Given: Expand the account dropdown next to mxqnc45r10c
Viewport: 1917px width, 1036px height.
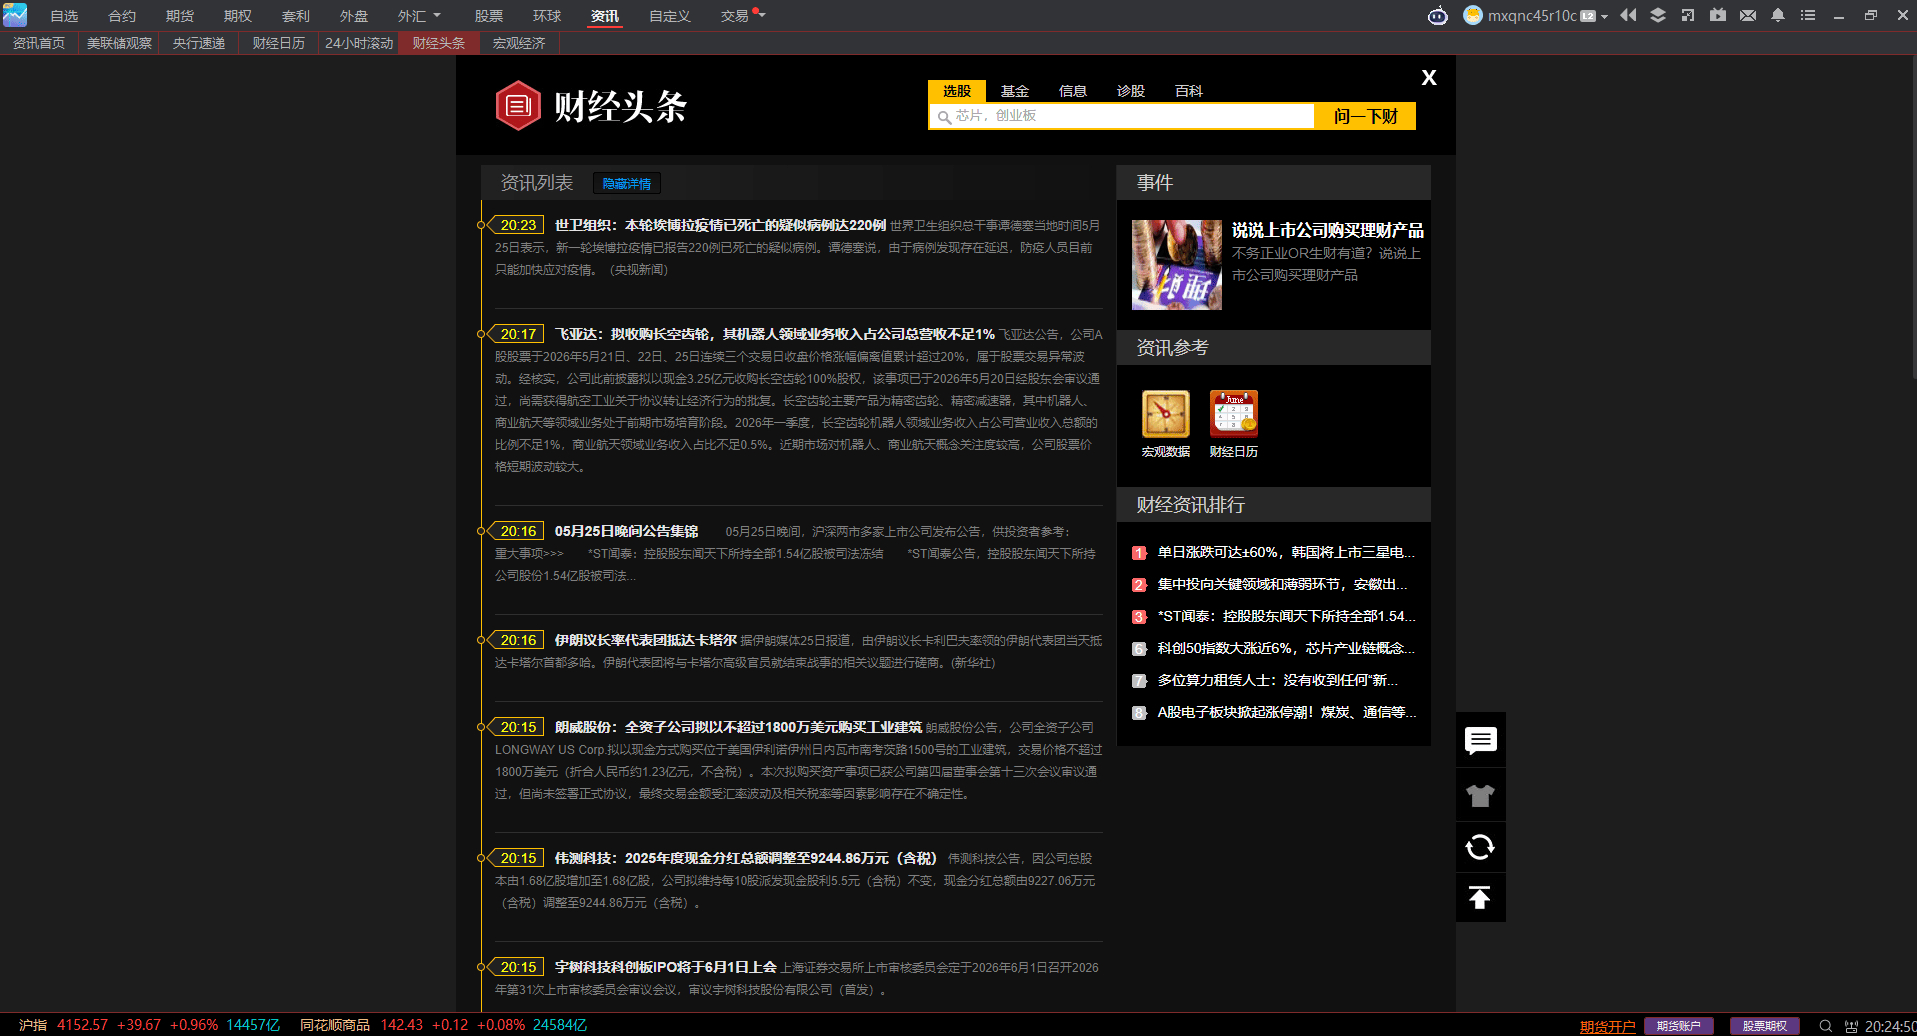Looking at the screenshot, I should tap(1604, 16).
